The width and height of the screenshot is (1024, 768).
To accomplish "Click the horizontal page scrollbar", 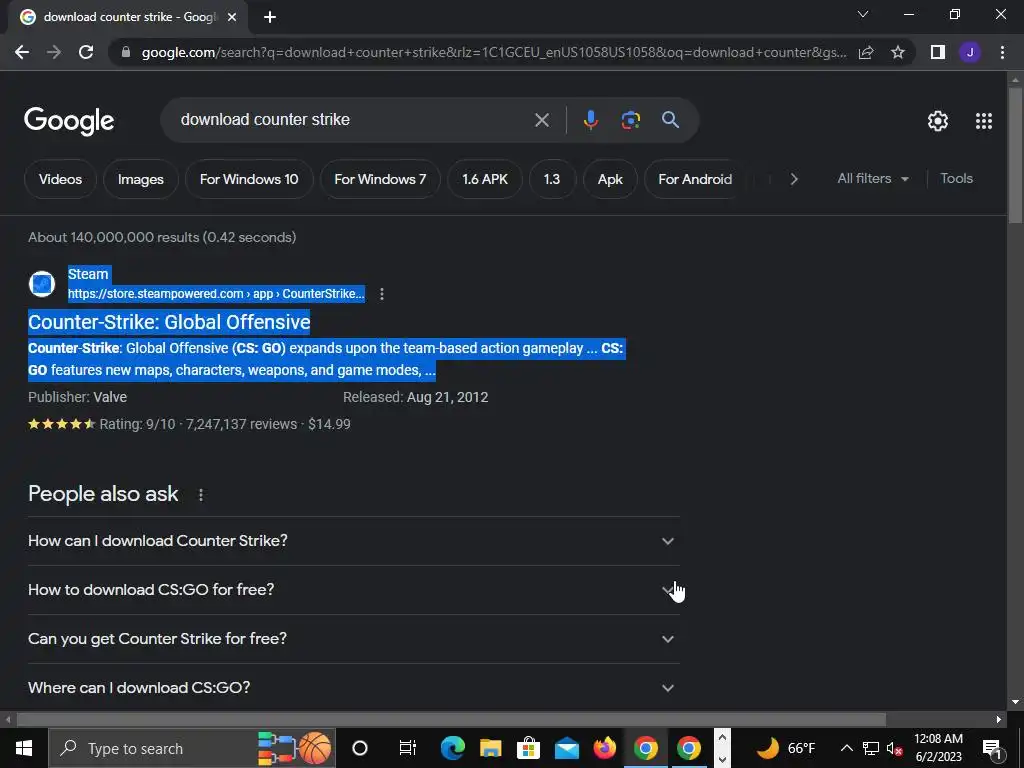I will pos(451,719).
